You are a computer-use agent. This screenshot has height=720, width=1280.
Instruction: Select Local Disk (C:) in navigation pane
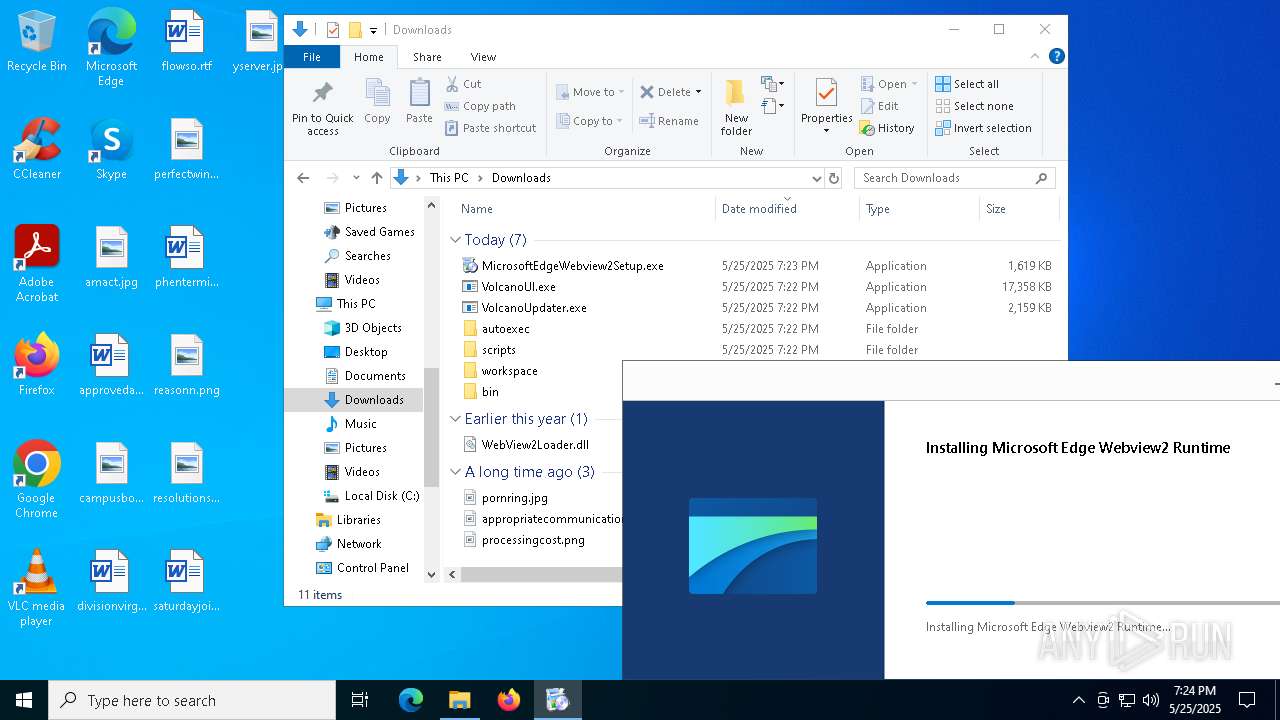pos(371,496)
